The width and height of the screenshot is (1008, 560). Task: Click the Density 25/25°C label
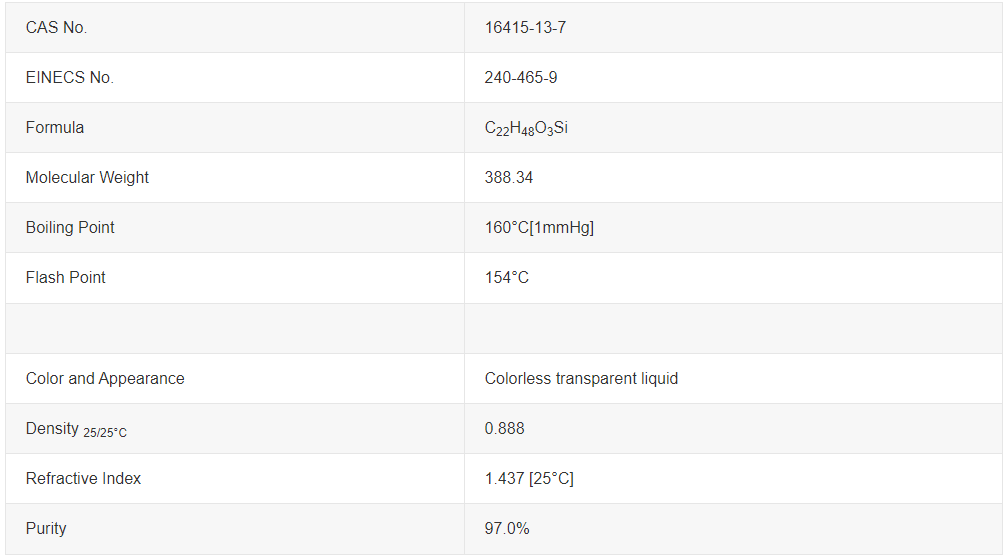(x=76, y=430)
